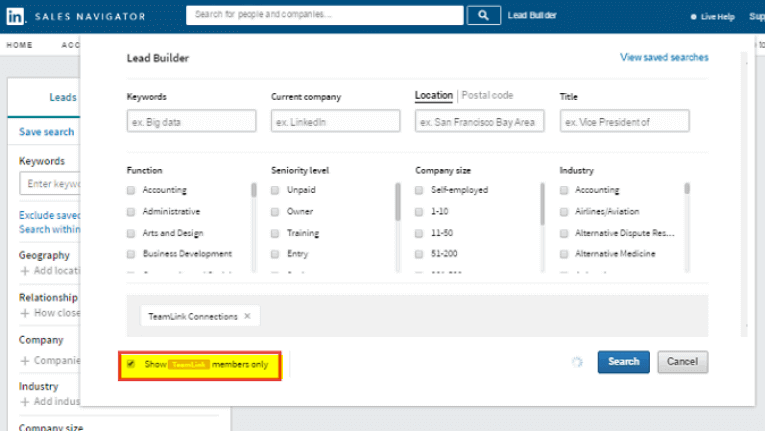Screen dimensions: 765x431
Task: Check the 51-200 company size checkbox
Action: point(419,254)
